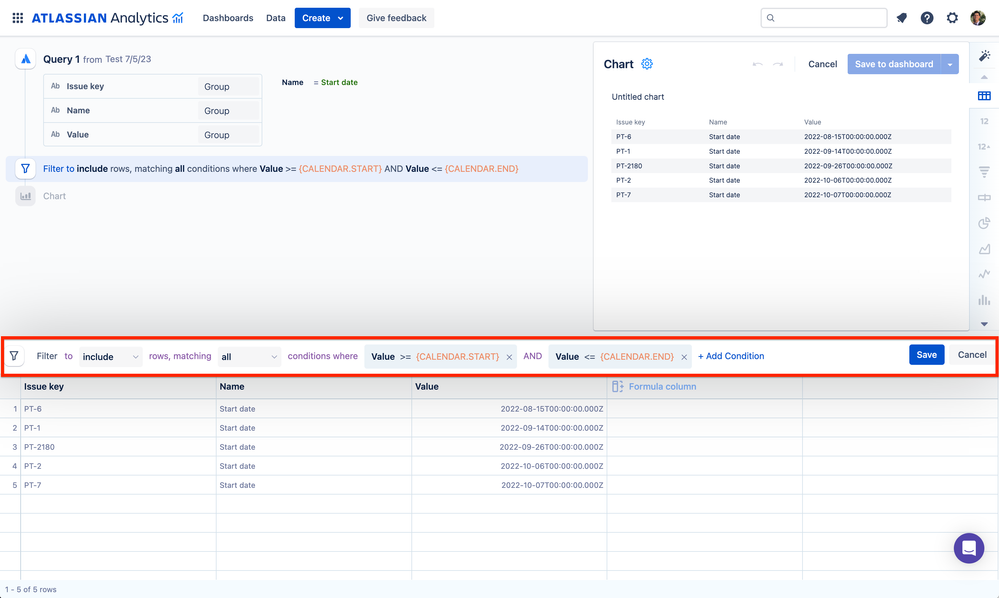Select the bar chart type icon
The width and height of the screenshot is (999, 598).
tap(984, 300)
